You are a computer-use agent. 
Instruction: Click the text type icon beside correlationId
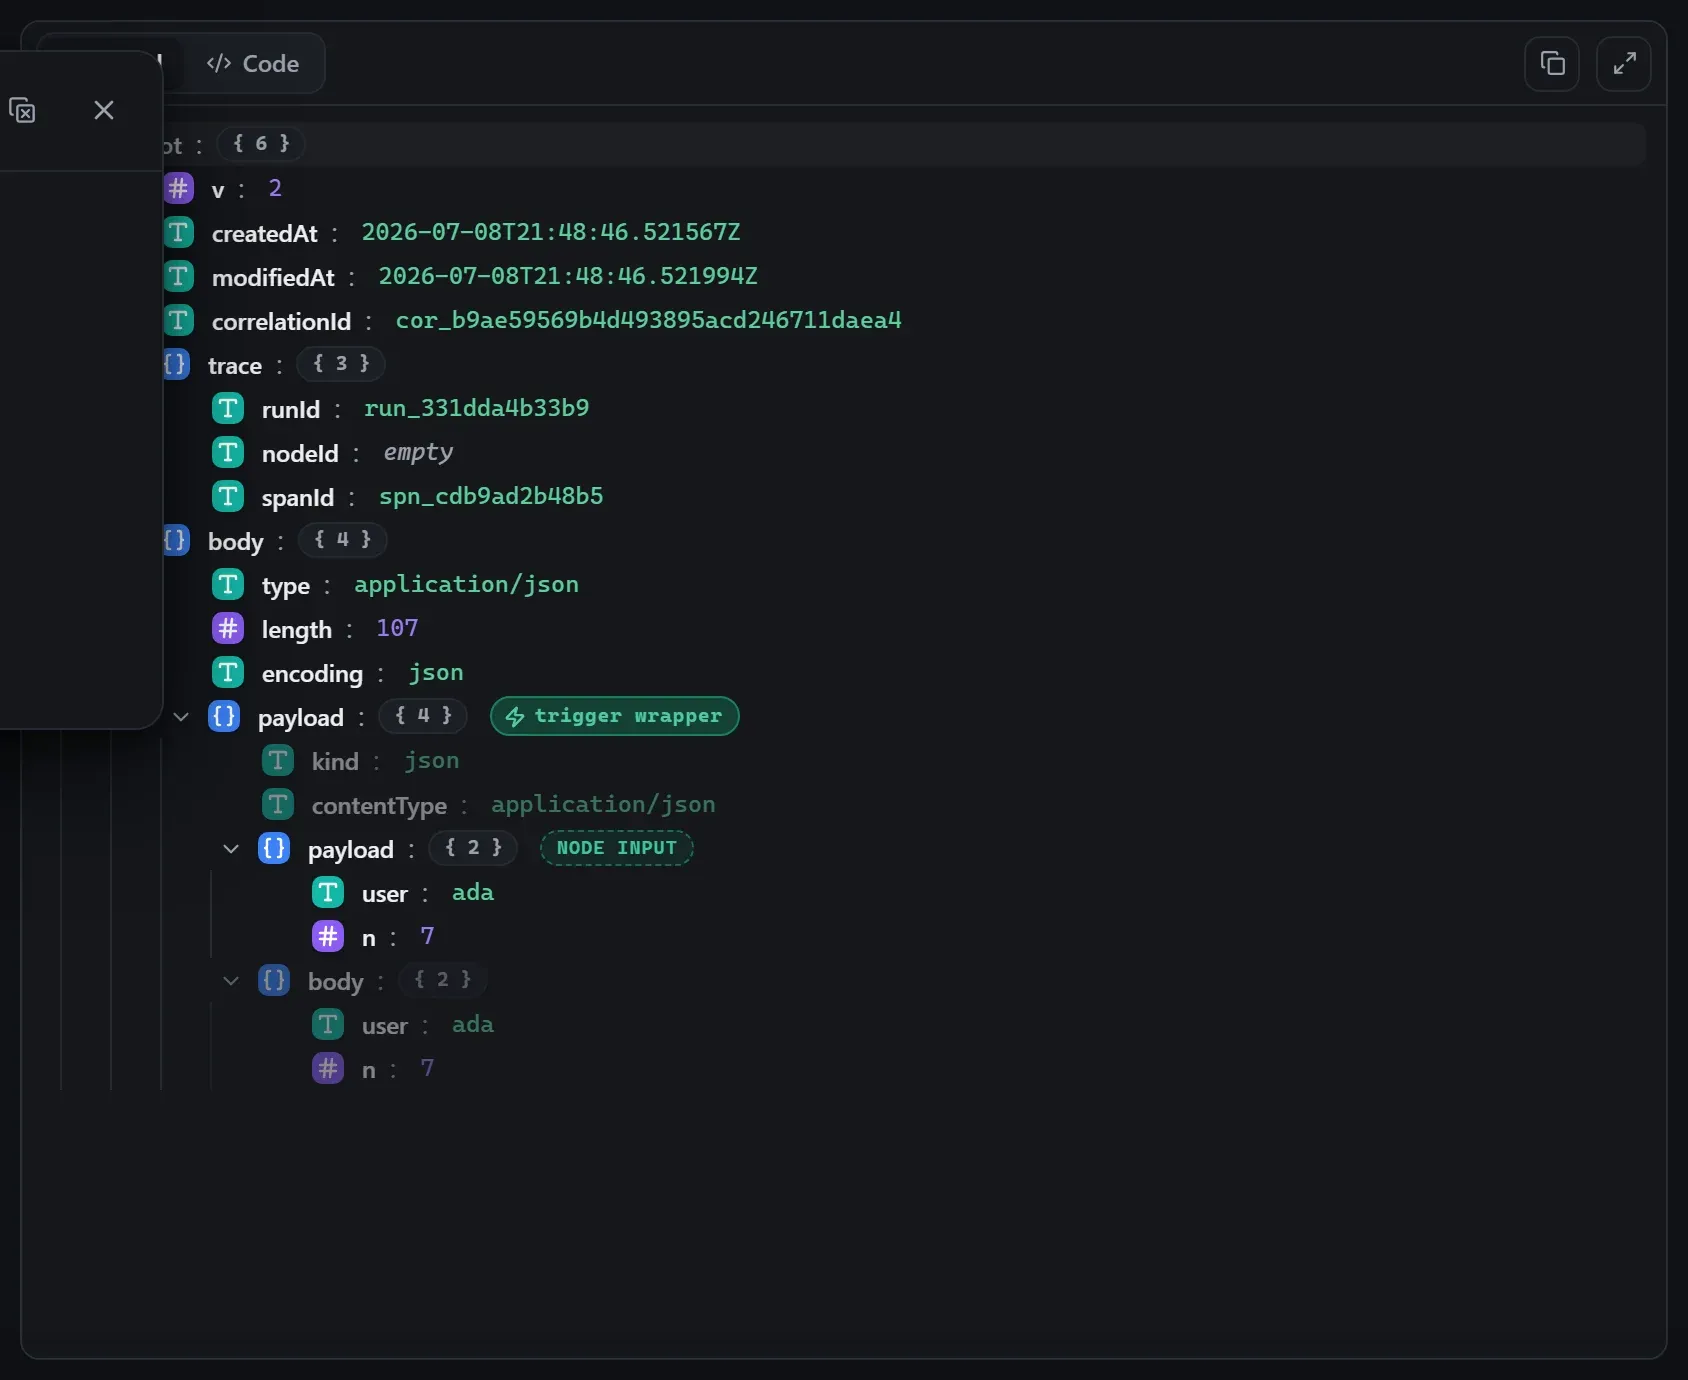(x=179, y=320)
